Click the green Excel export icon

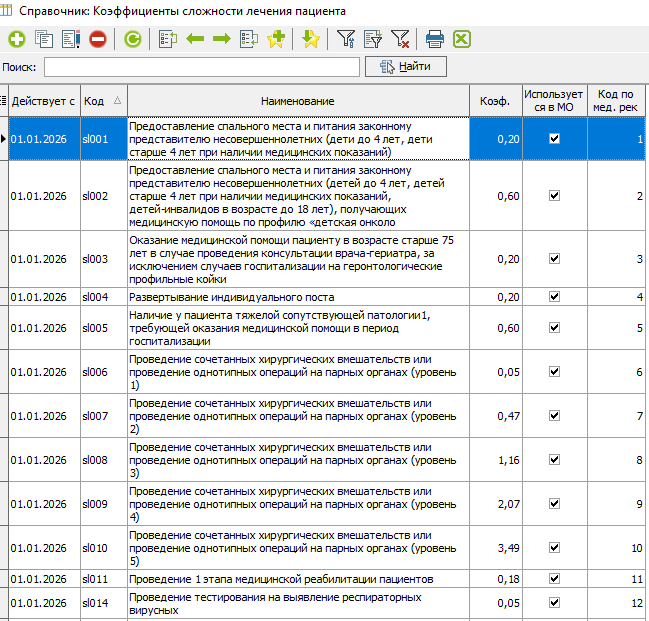tap(462, 40)
